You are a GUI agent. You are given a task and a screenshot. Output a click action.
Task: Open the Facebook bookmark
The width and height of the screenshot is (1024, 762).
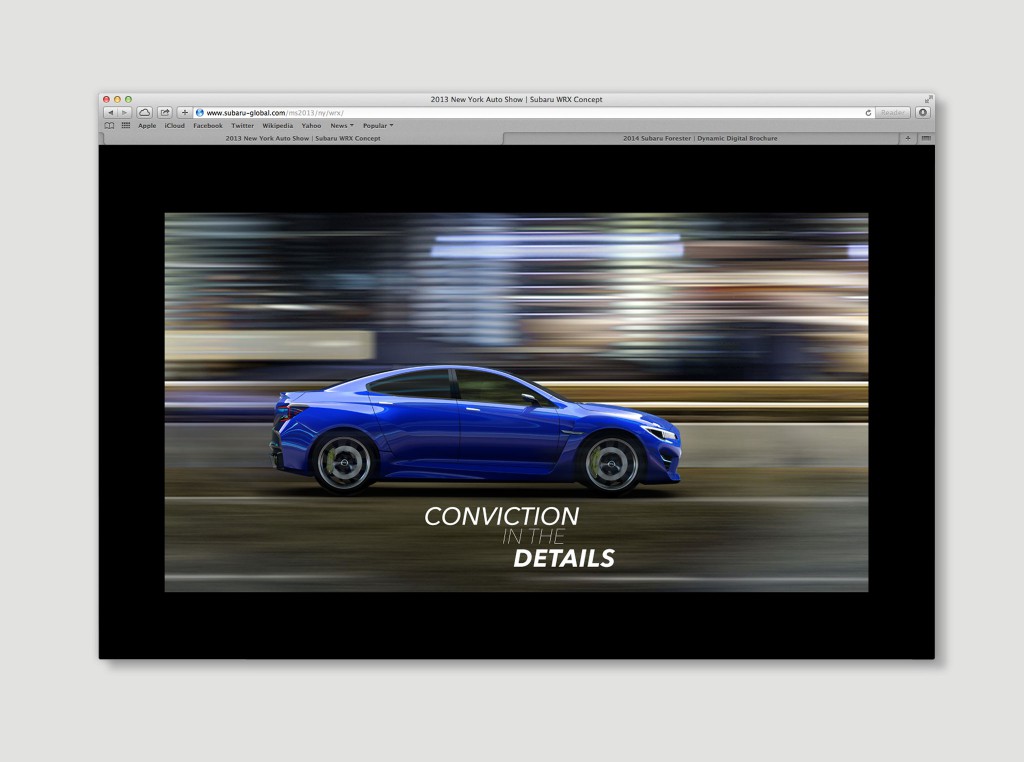click(x=208, y=125)
